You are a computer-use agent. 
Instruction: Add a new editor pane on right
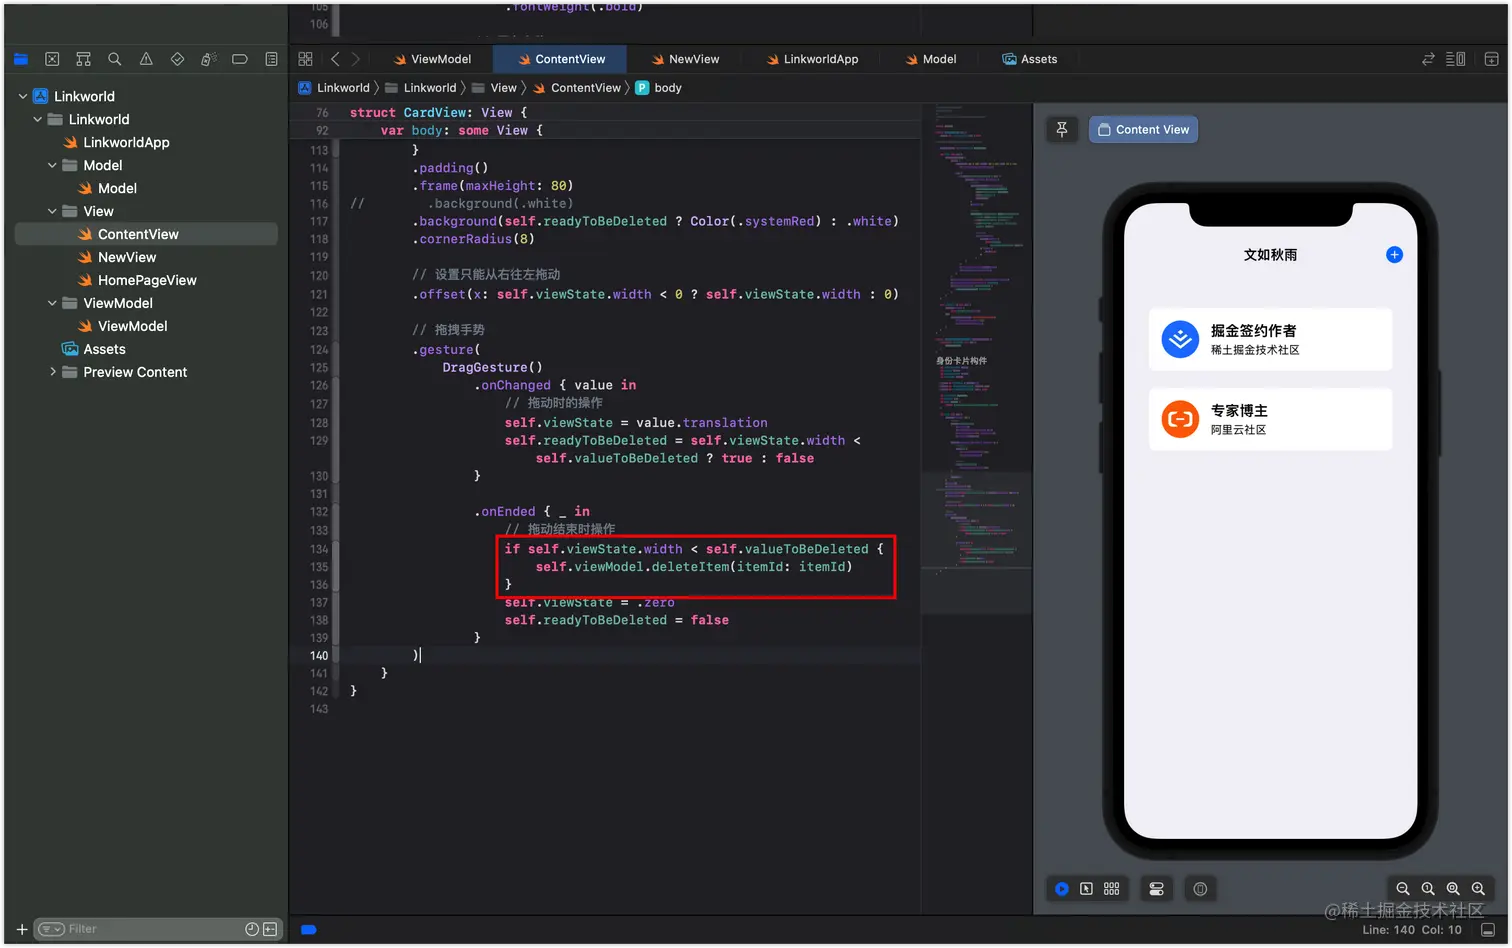point(1491,59)
